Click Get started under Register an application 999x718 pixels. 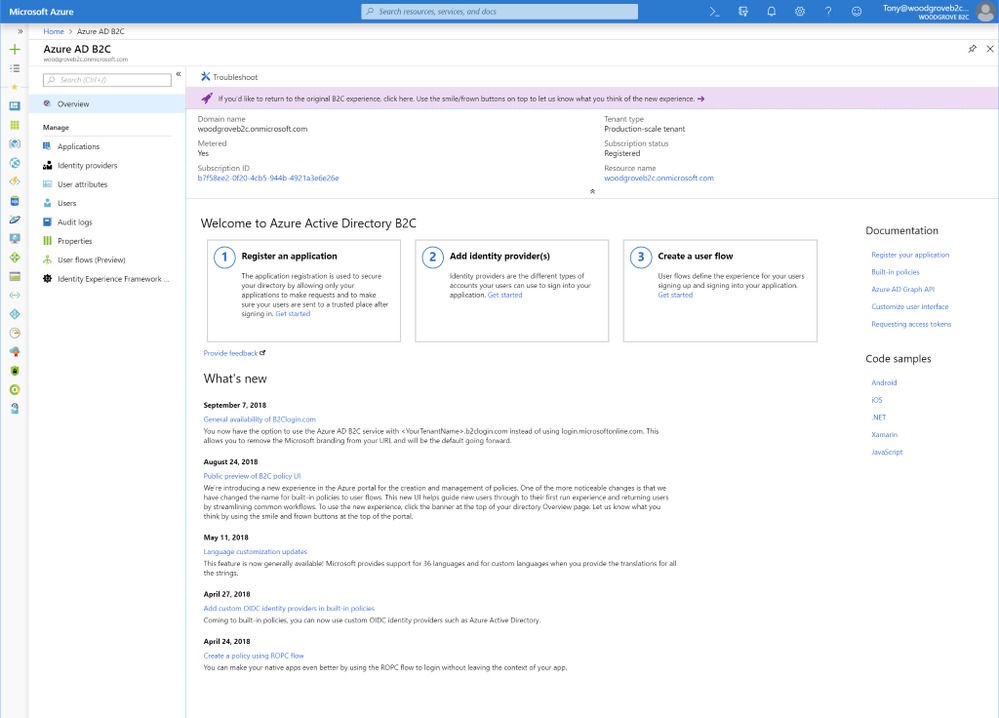[292, 314]
